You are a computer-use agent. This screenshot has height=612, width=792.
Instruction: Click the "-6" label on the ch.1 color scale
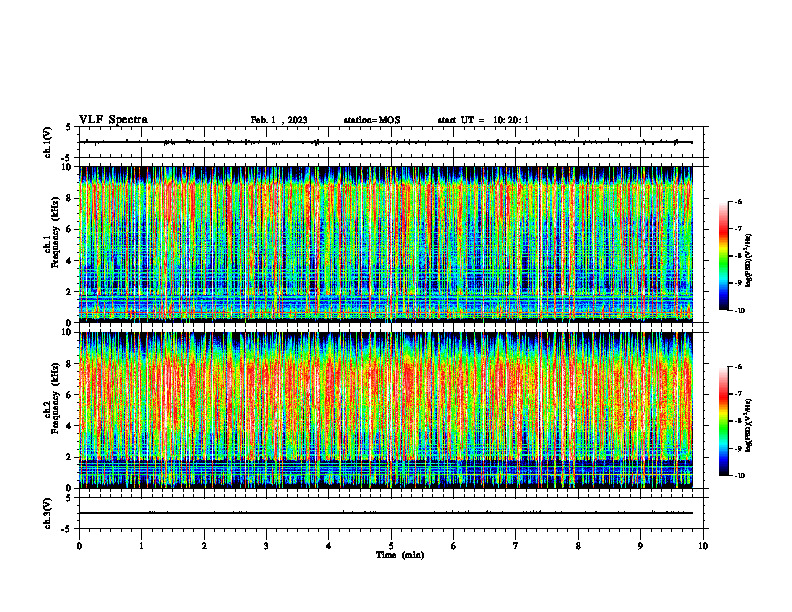[738, 201]
